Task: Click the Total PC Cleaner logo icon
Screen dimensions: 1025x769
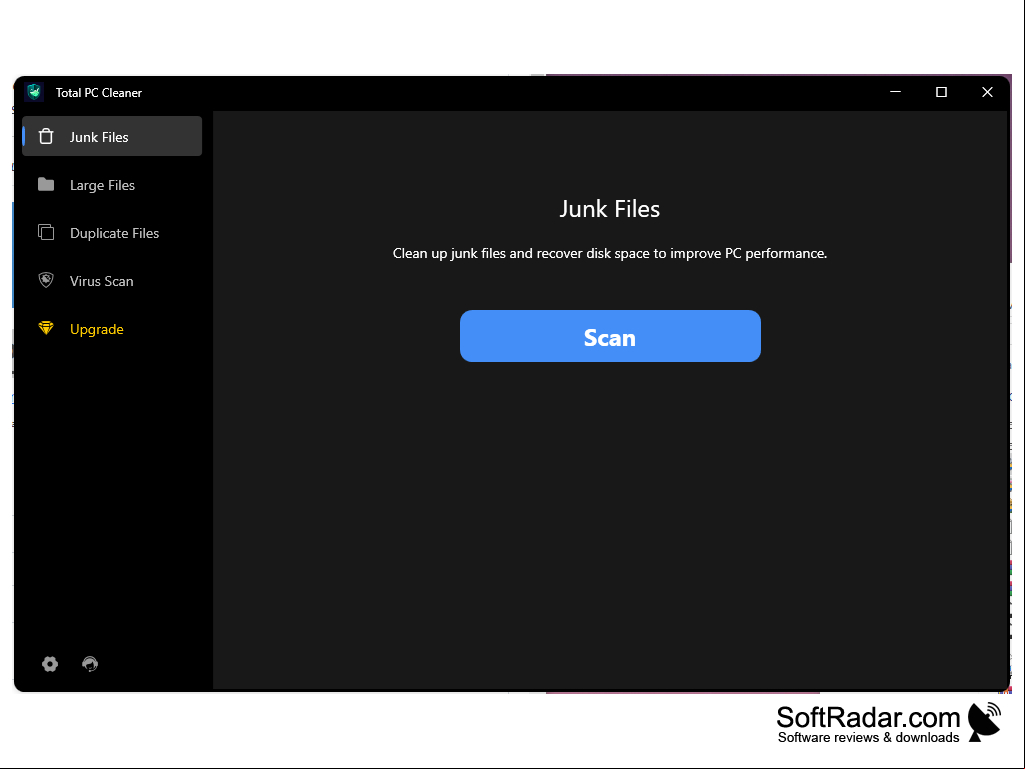Action: tap(34, 92)
